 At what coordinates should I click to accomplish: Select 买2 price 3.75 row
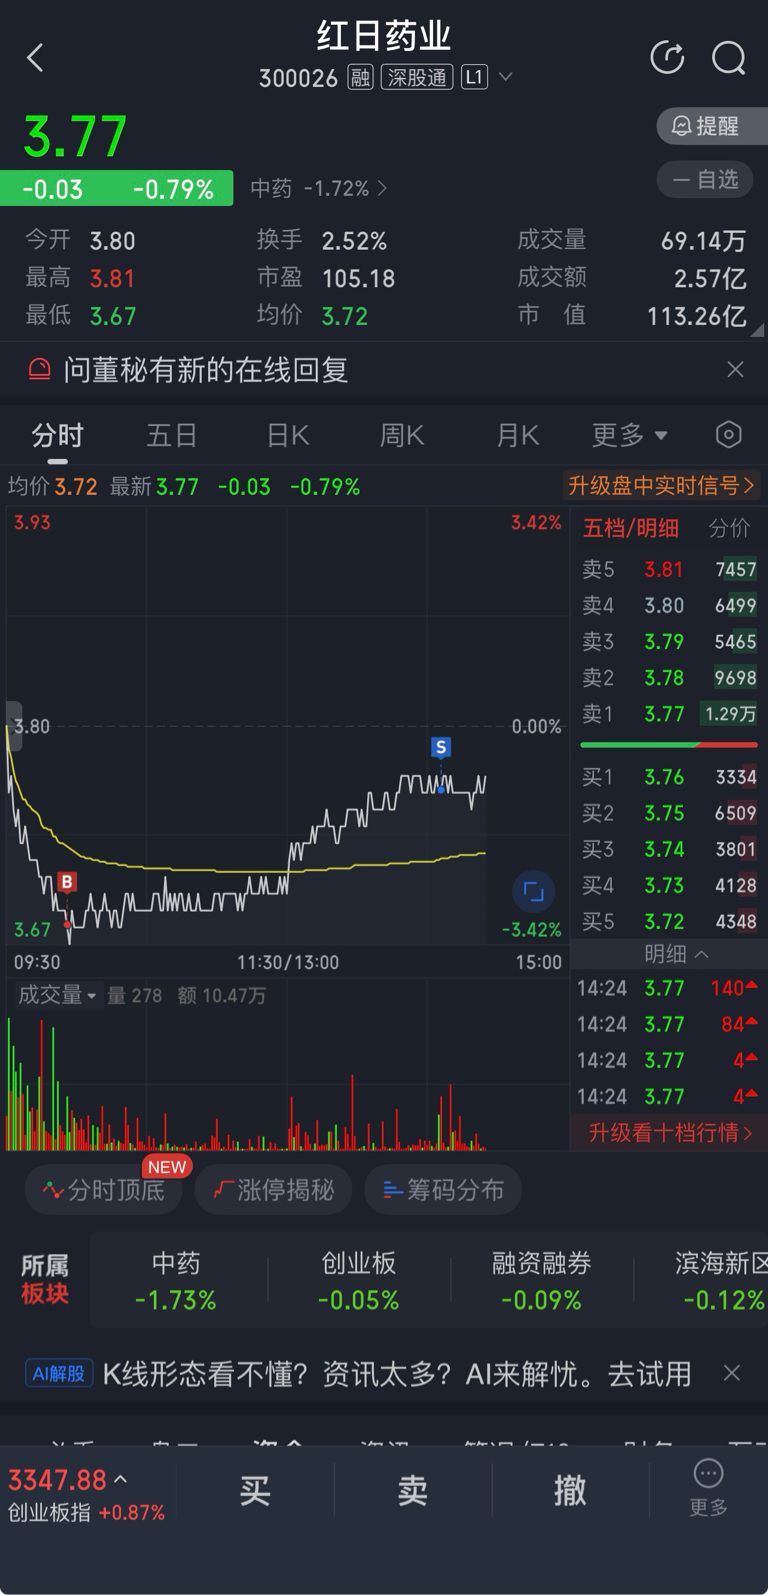(x=669, y=813)
